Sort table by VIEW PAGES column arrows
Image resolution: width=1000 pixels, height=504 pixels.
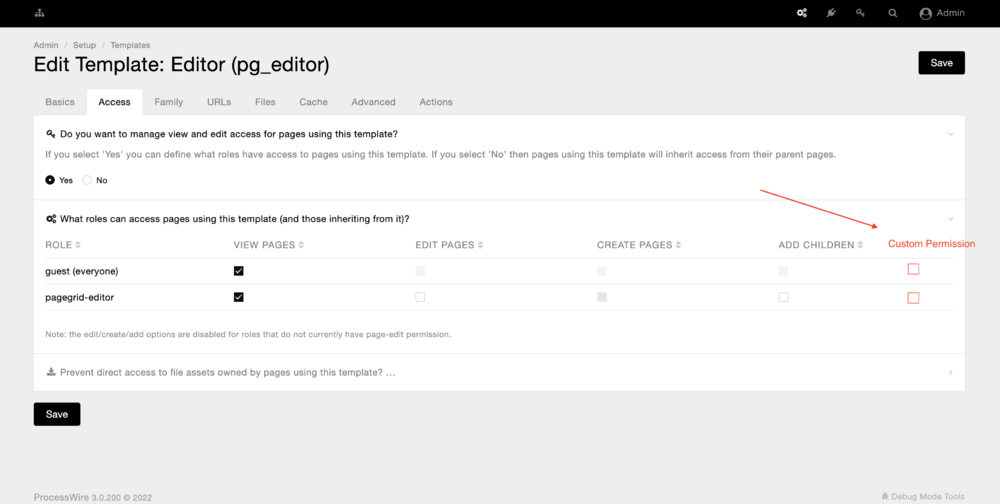click(x=301, y=245)
